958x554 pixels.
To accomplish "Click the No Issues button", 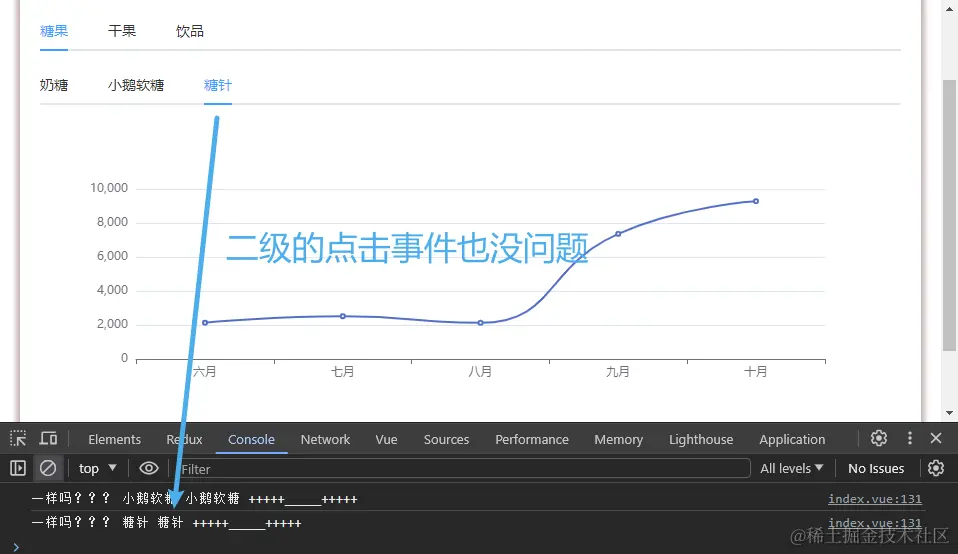I will click(x=876, y=468).
